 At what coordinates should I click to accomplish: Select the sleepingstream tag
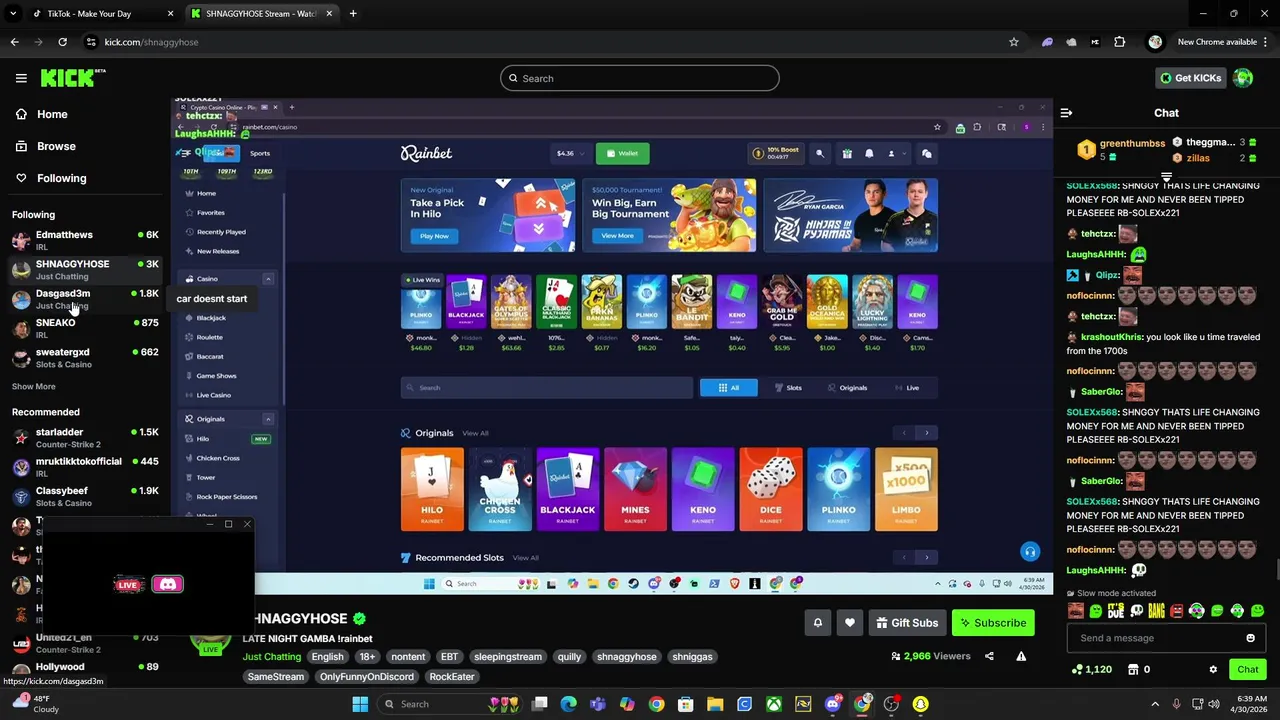tap(508, 657)
